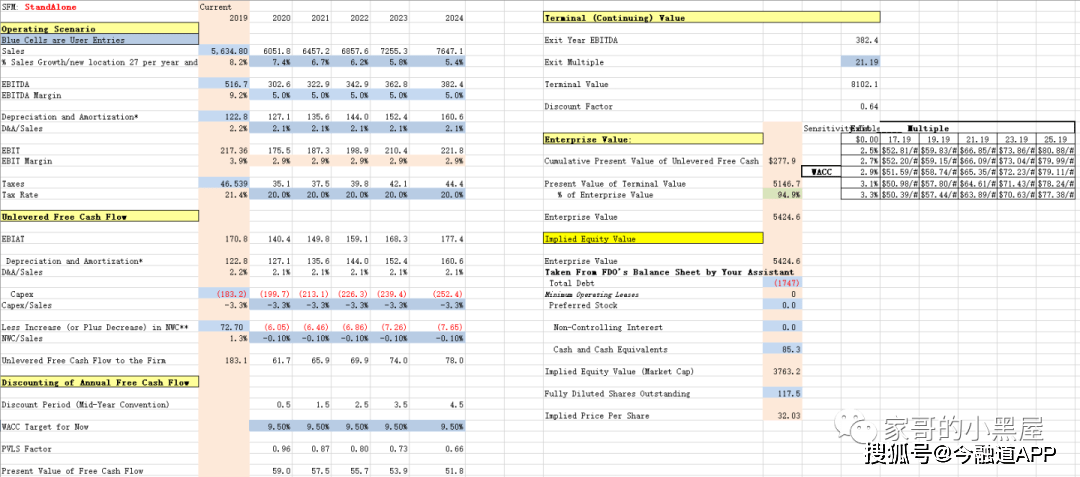The width and height of the screenshot is (1080, 477).
Task: Click the Capex value (252.4)
Action: 446,294
